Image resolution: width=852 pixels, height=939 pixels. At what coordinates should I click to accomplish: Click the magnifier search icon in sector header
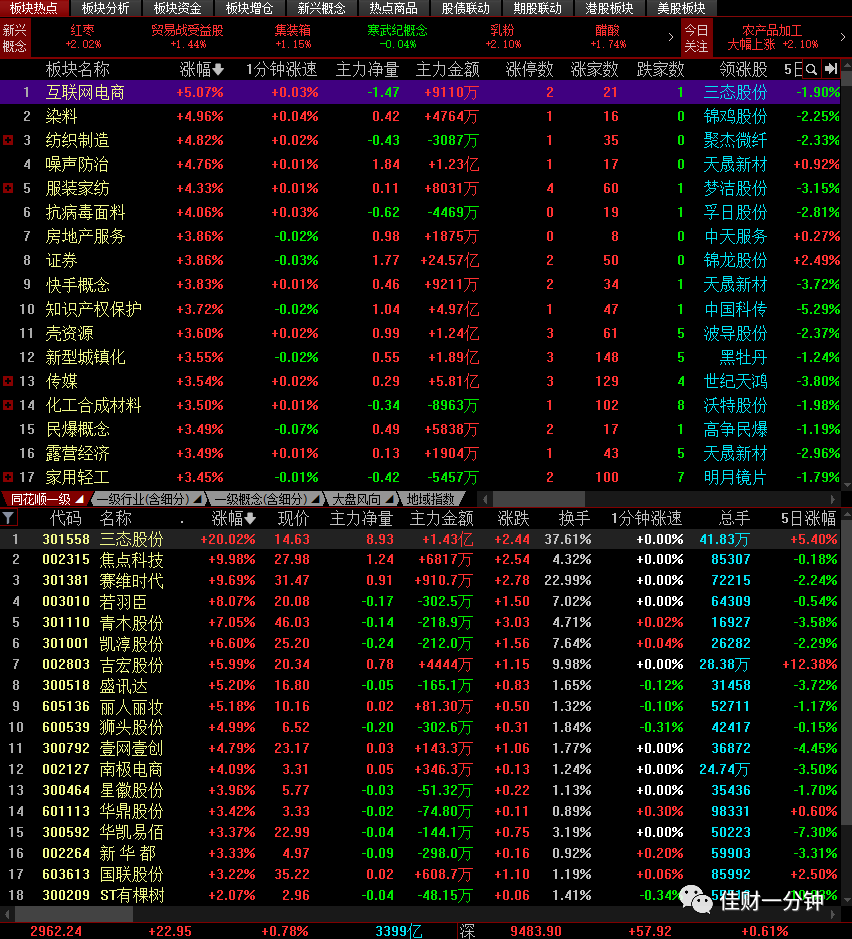coord(811,69)
